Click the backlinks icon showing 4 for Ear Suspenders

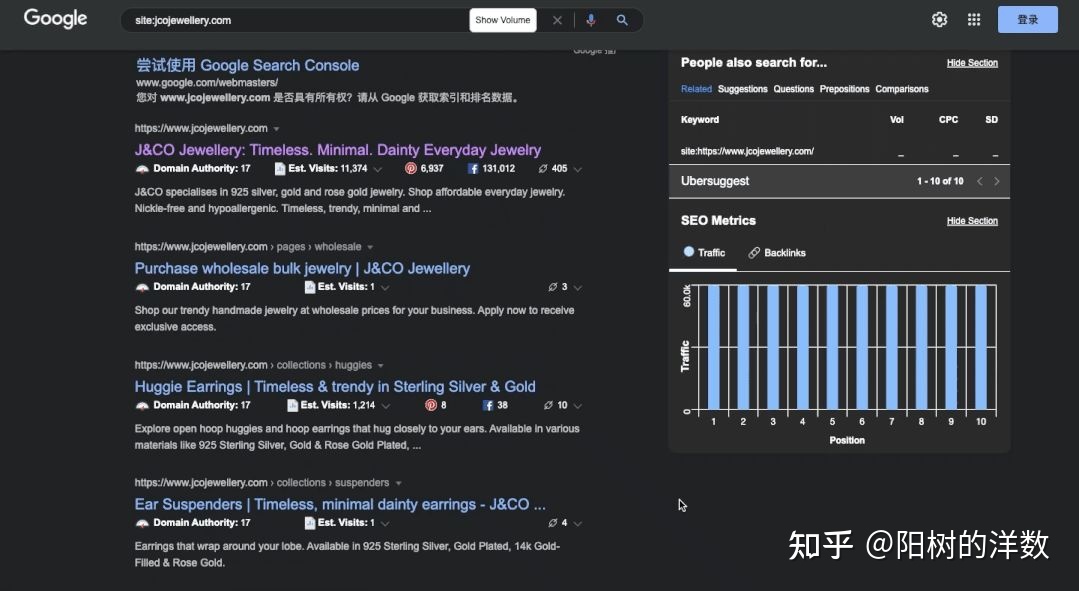pyautogui.click(x=553, y=523)
